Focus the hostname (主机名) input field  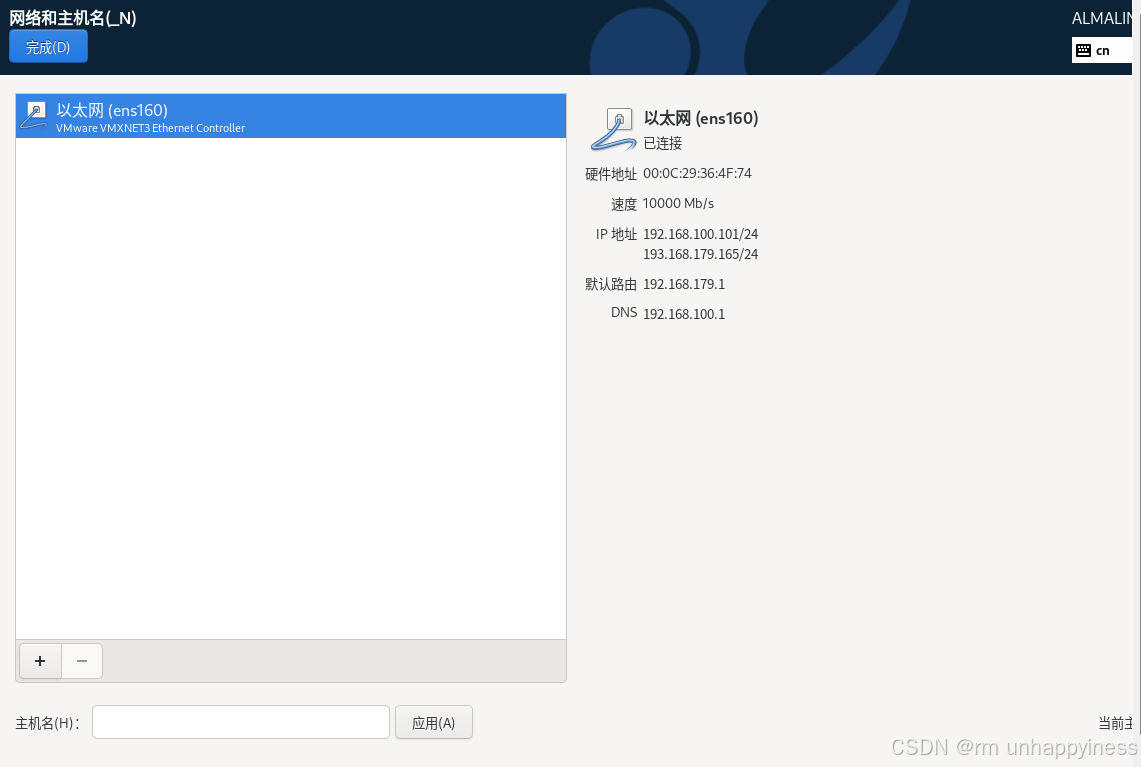[241, 722]
